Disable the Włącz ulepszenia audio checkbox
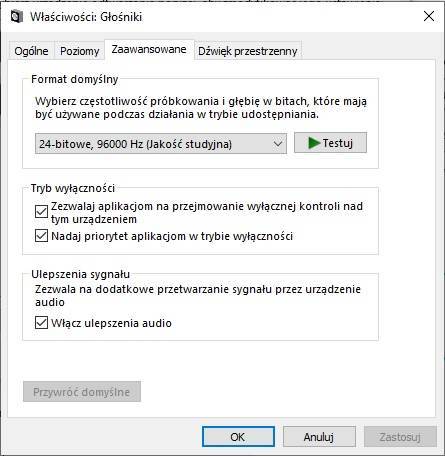 [x=41, y=323]
